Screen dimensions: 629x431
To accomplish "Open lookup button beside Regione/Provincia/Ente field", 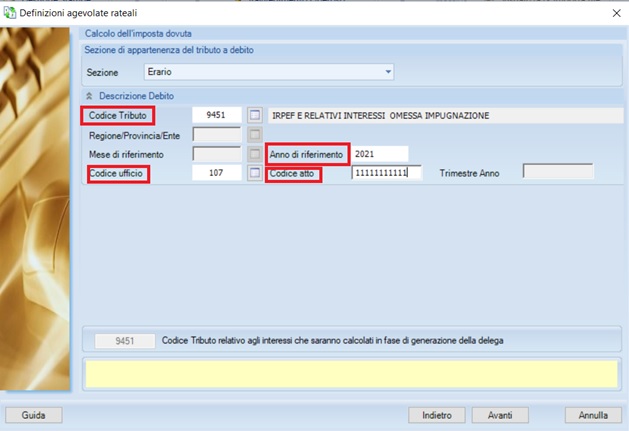I will [254, 135].
